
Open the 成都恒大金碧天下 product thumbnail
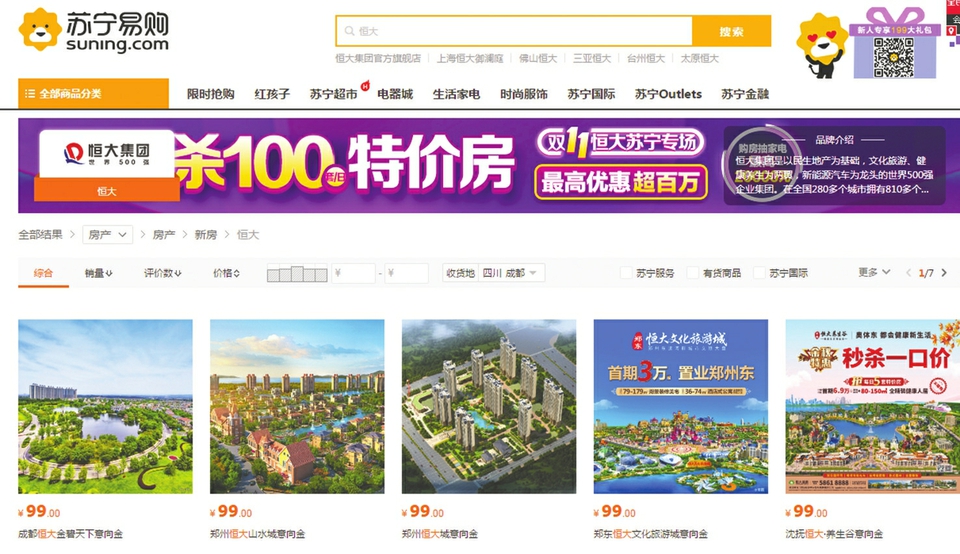pyautogui.click(x=105, y=406)
